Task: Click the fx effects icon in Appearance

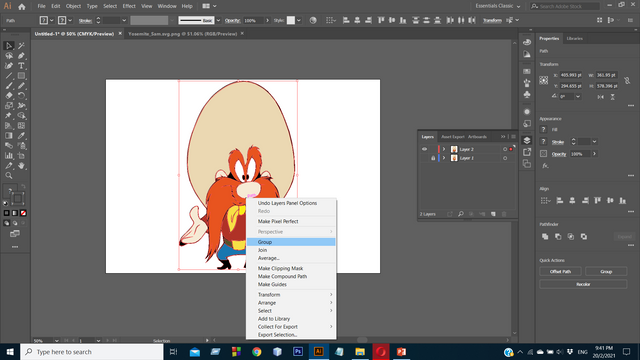Action: click(x=545, y=166)
